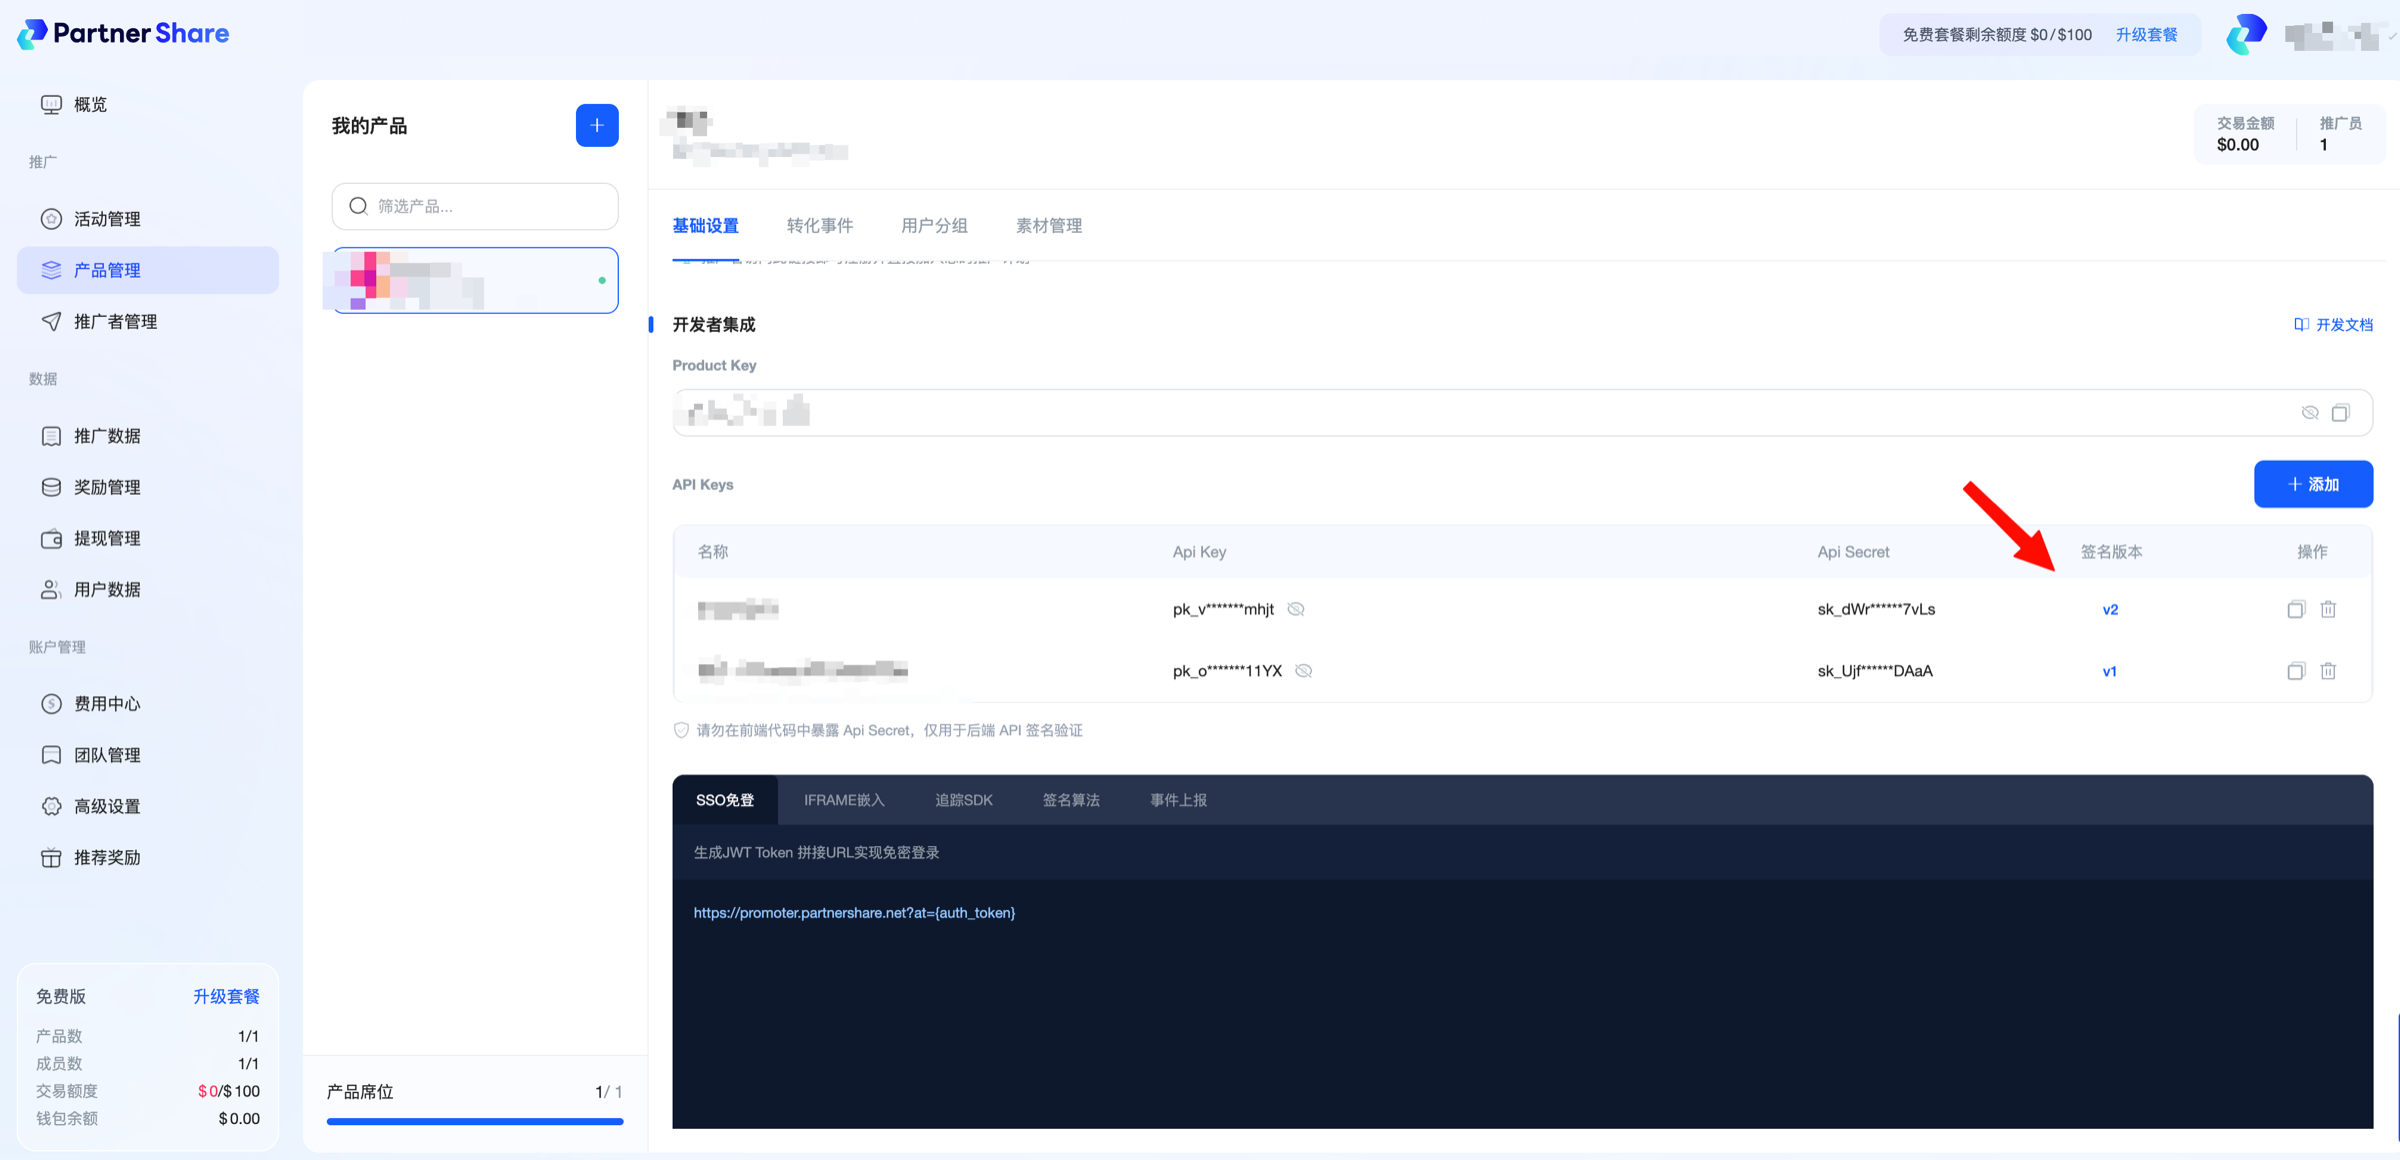Open 推广者管理 section
Image resolution: width=2400 pixels, height=1160 pixels.
tap(148, 321)
